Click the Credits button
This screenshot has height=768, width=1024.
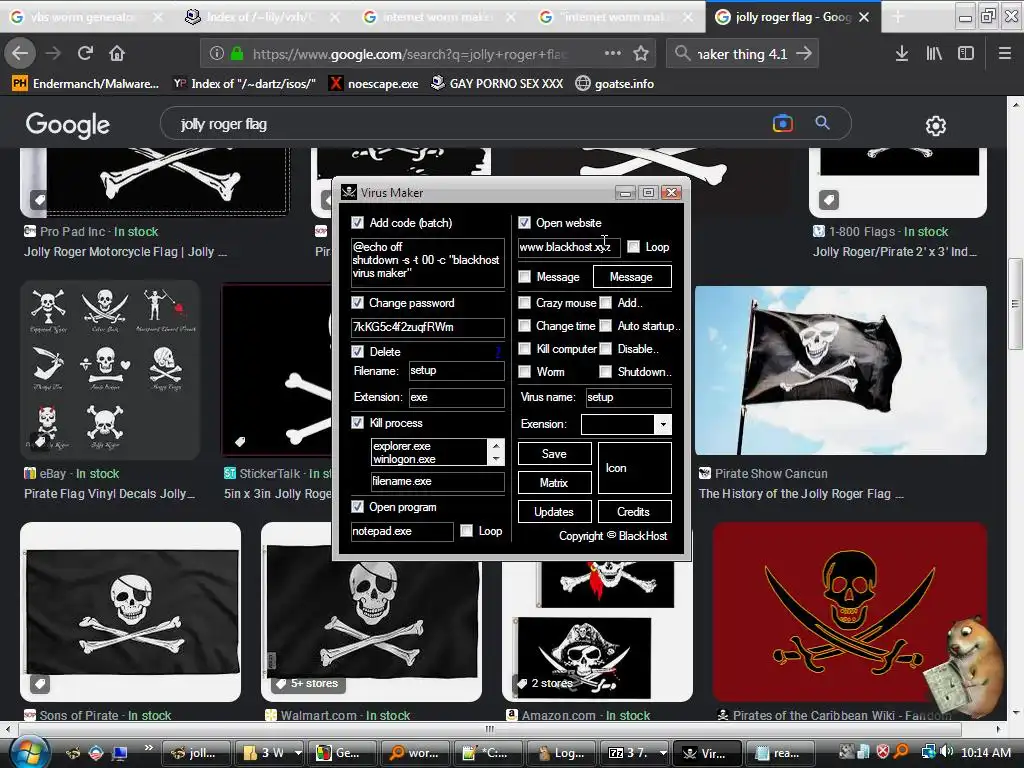tap(634, 511)
